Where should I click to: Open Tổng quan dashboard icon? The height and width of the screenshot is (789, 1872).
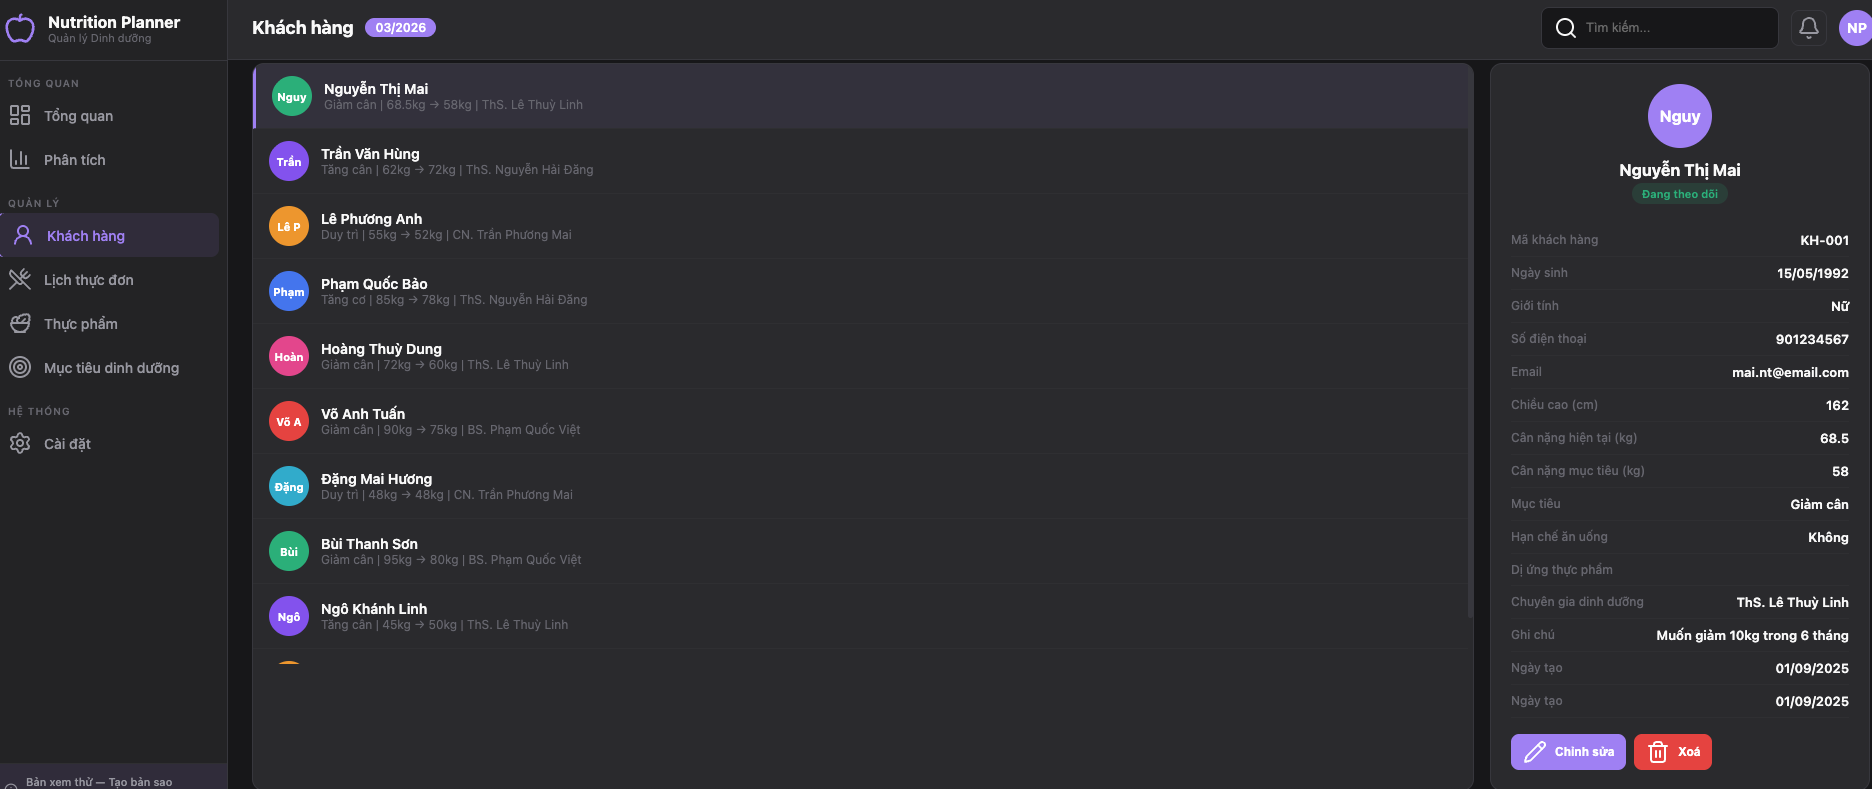pos(20,115)
